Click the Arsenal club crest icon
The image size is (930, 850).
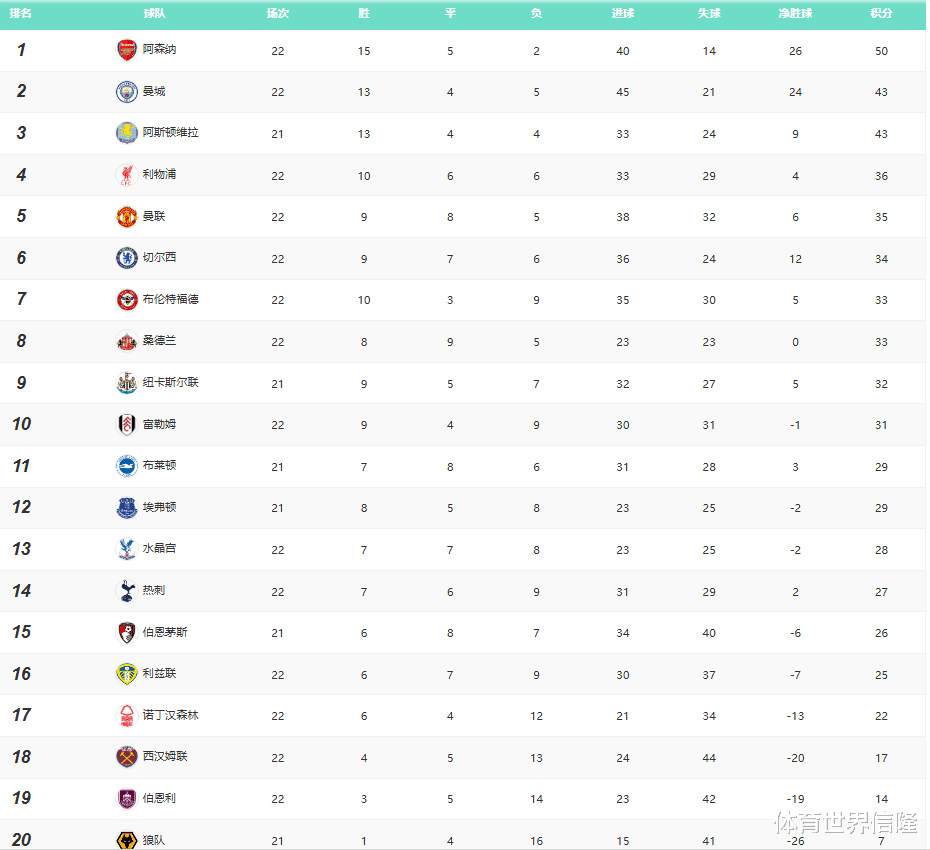pyautogui.click(x=127, y=50)
